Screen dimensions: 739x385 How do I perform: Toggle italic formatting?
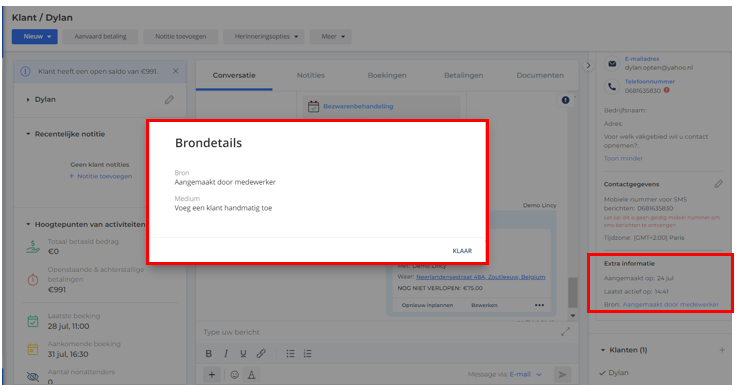point(226,353)
